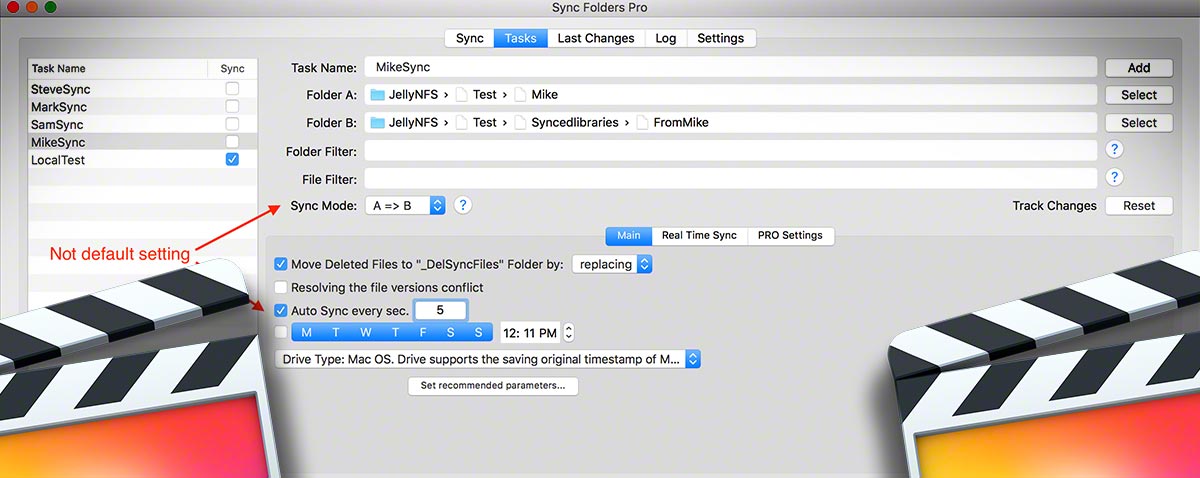Toggle Monday in the weekday selector
The width and height of the screenshot is (1200, 478).
[x=306, y=333]
